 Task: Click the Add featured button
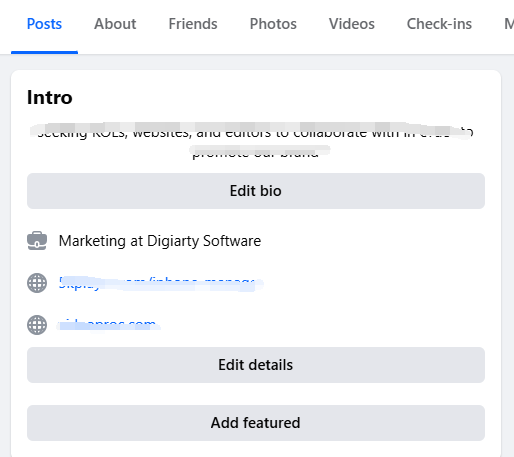[256, 423]
